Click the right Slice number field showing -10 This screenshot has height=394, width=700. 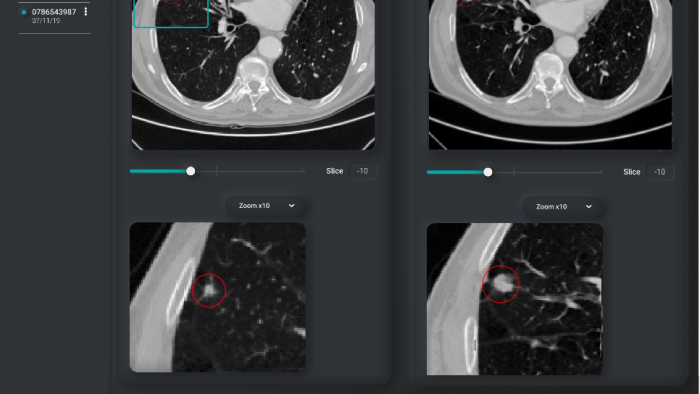659,172
